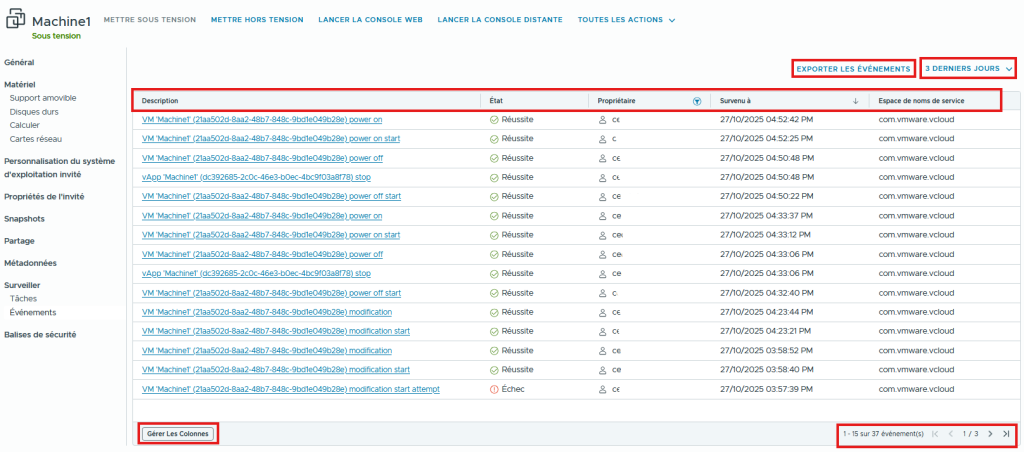
Task: Open the 3 Derniers Jours dropdown
Action: point(968,68)
